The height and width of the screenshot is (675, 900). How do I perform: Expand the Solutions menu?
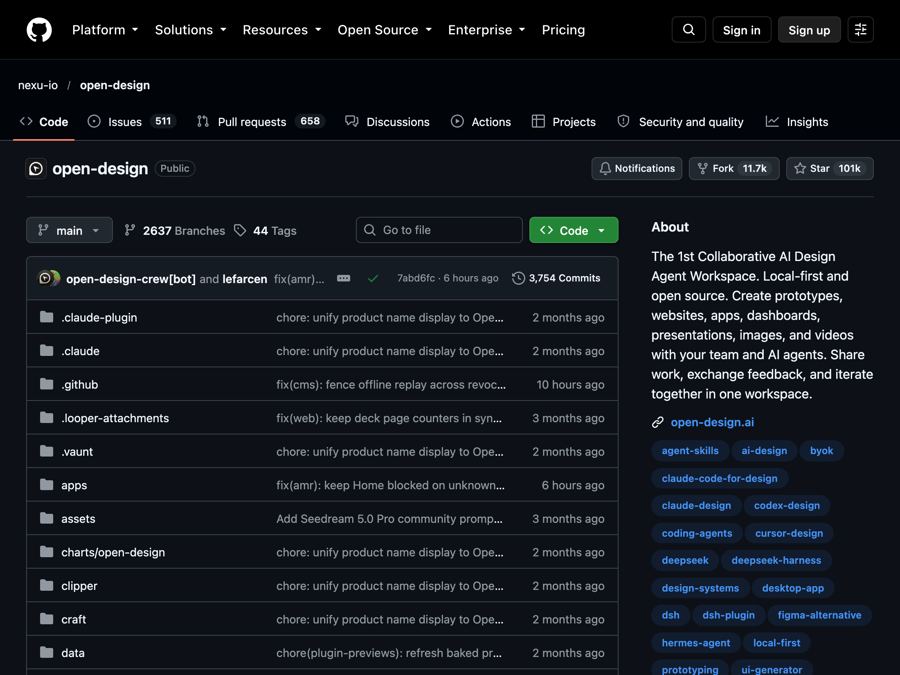point(190,30)
